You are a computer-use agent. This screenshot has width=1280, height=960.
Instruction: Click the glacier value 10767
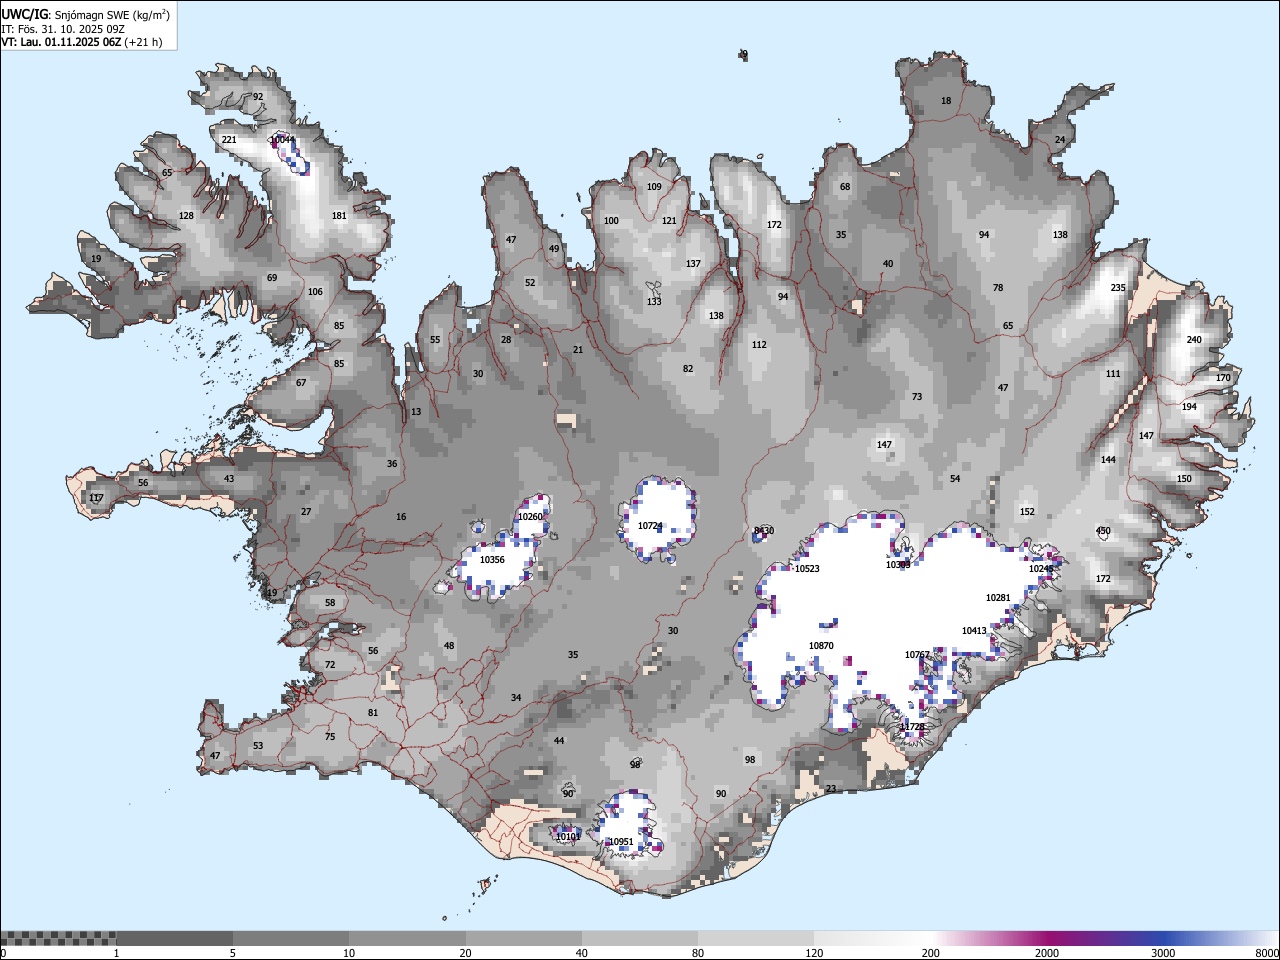(917, 655)
